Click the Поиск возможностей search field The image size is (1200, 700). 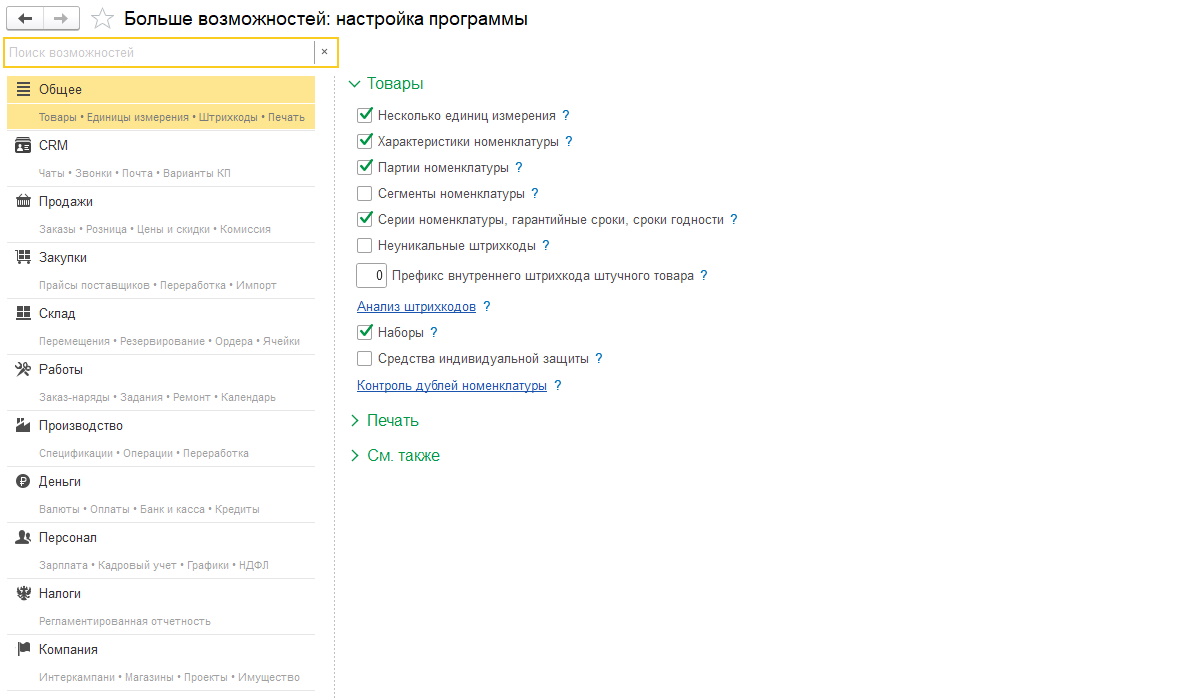160,52
